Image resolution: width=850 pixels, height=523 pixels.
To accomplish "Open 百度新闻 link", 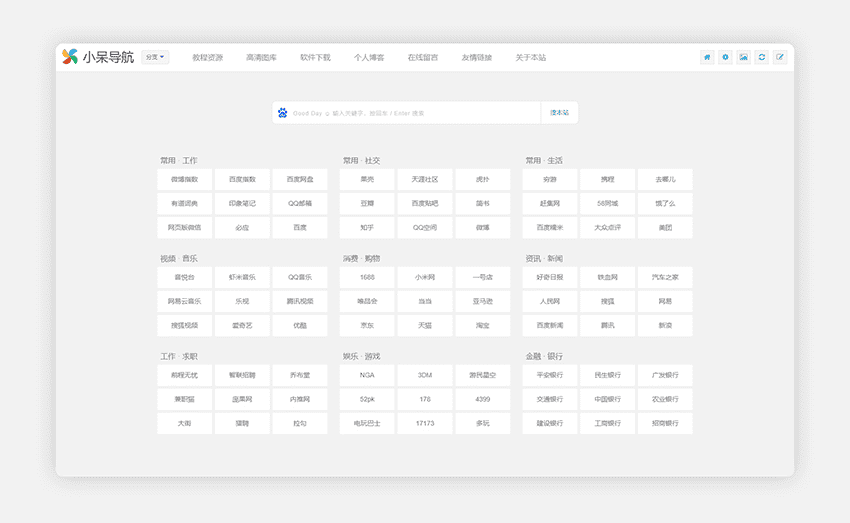I will [x=550, y=326].
